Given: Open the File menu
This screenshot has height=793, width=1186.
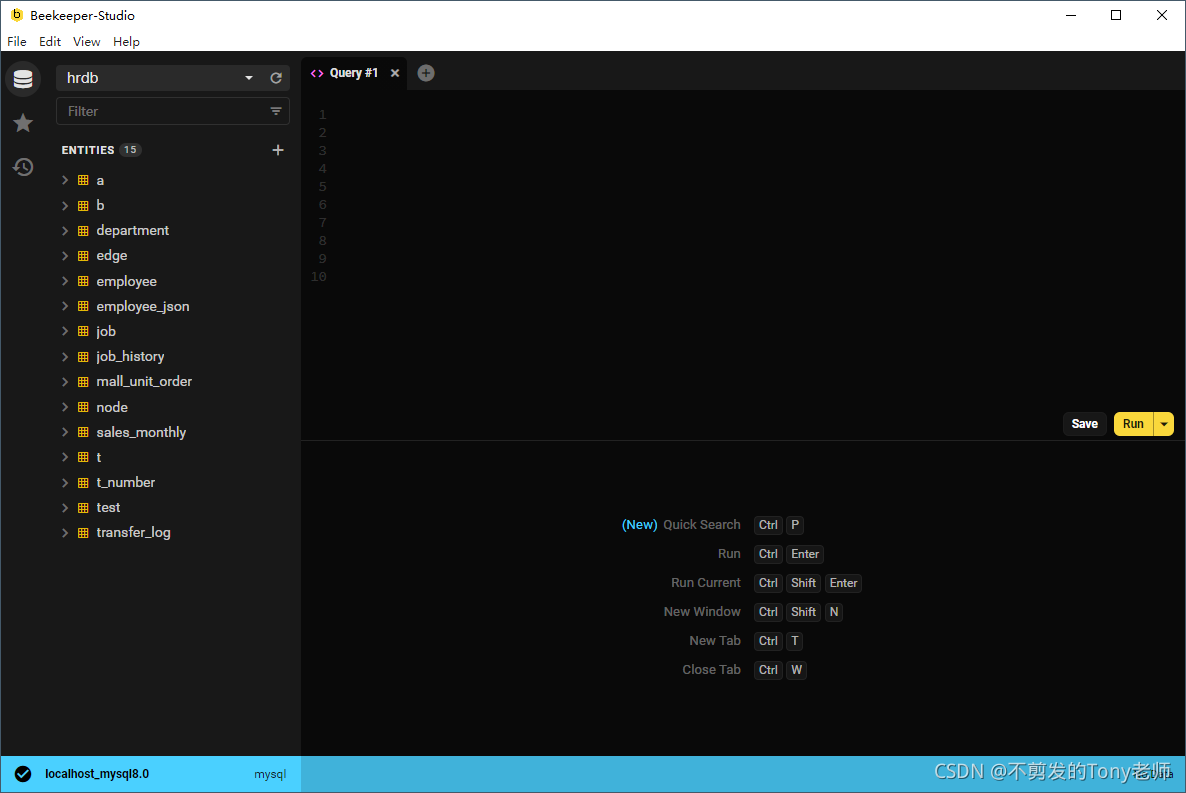Looking at the screenshot, I should [x=17, y=42].
